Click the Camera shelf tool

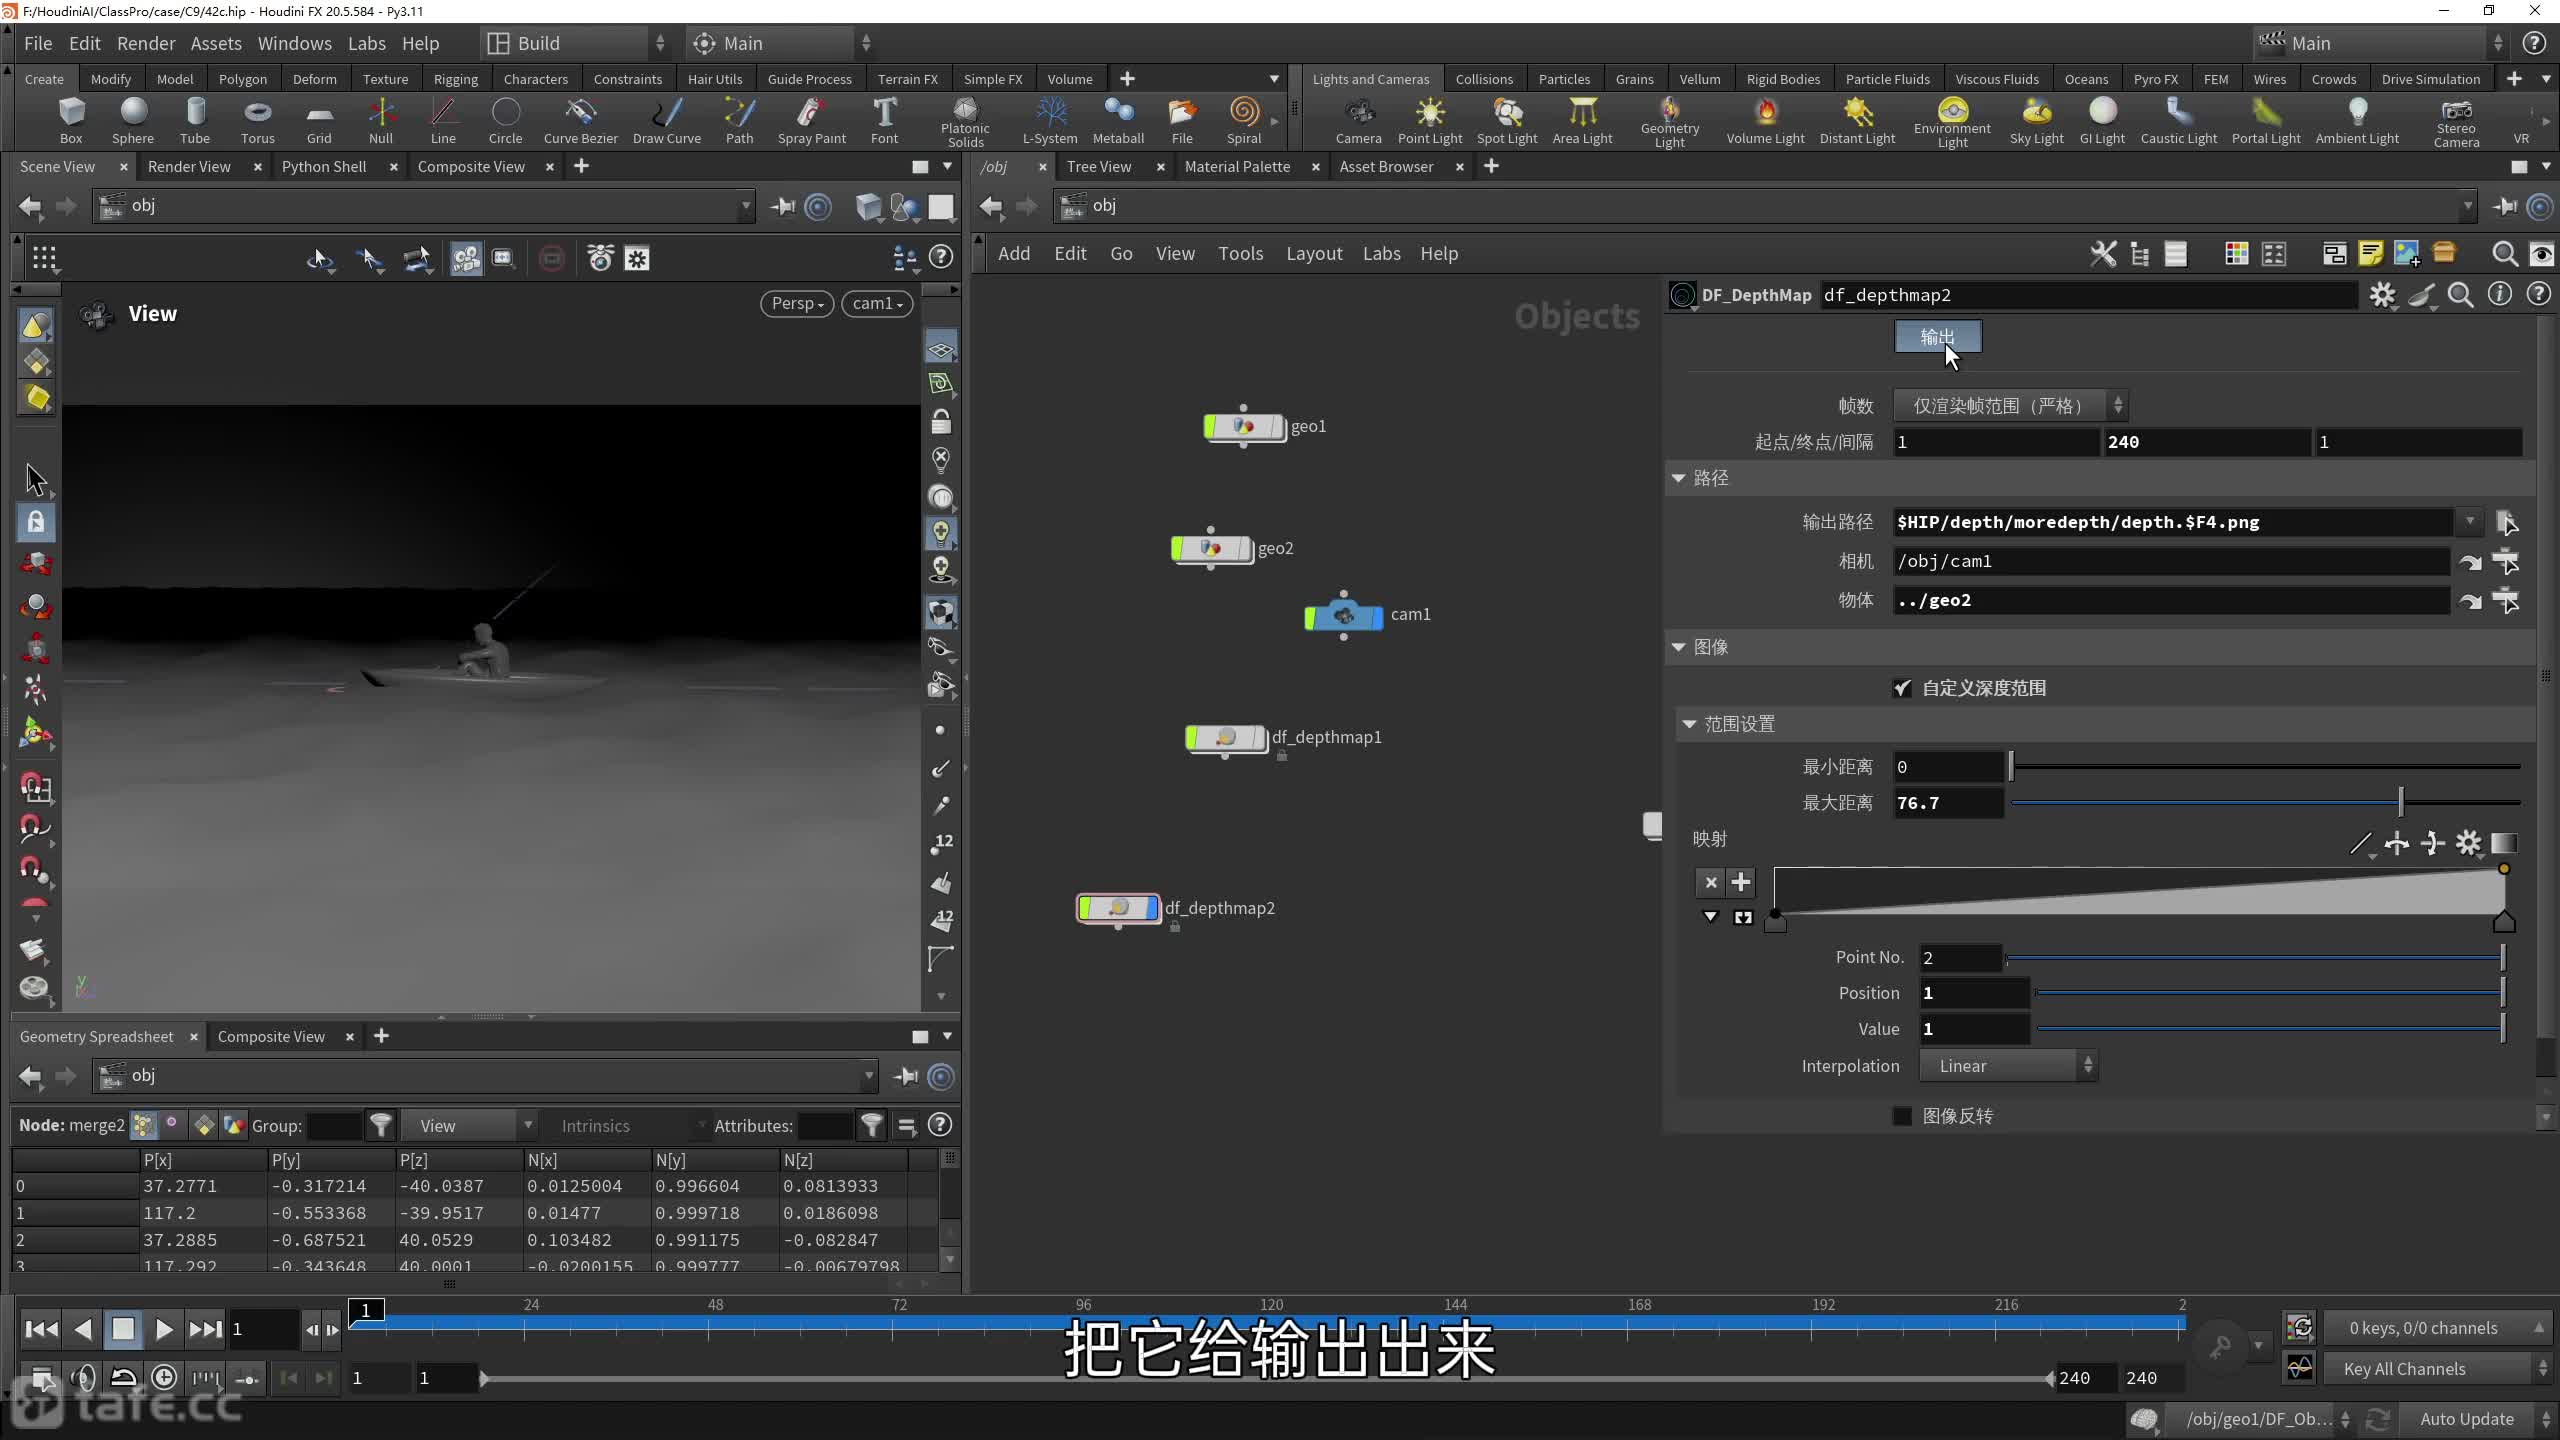click(x=1358, y=120)
